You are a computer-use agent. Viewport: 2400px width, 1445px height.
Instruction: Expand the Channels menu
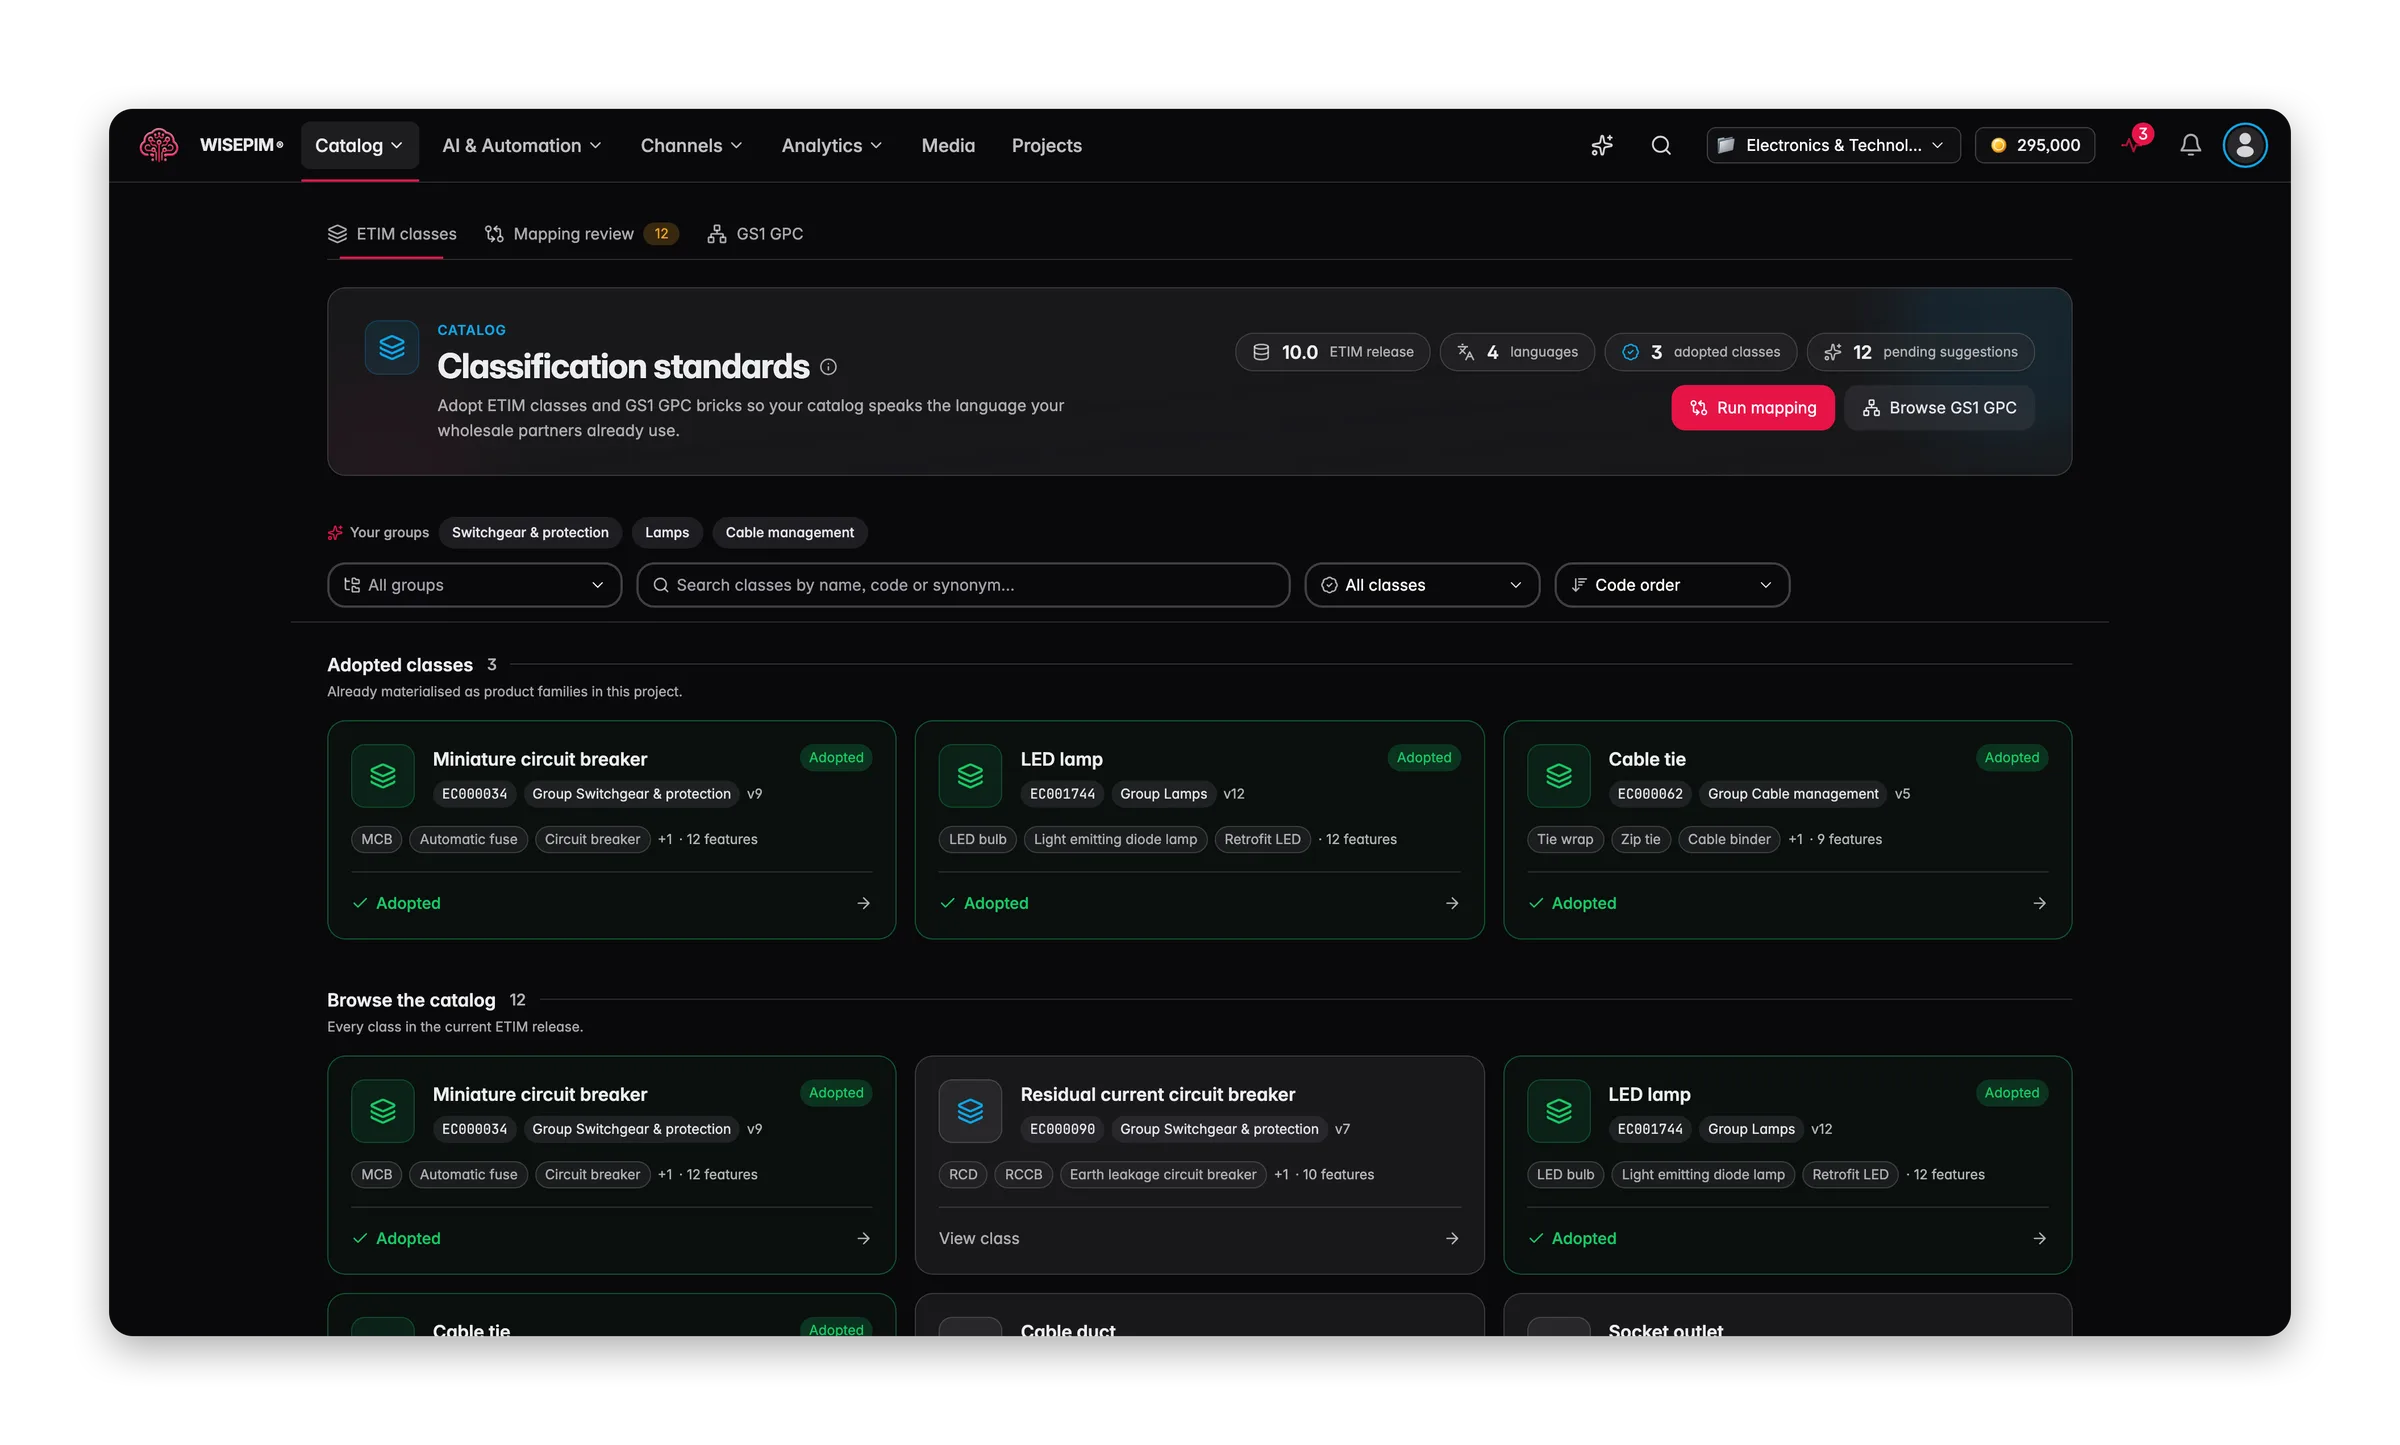691,146
